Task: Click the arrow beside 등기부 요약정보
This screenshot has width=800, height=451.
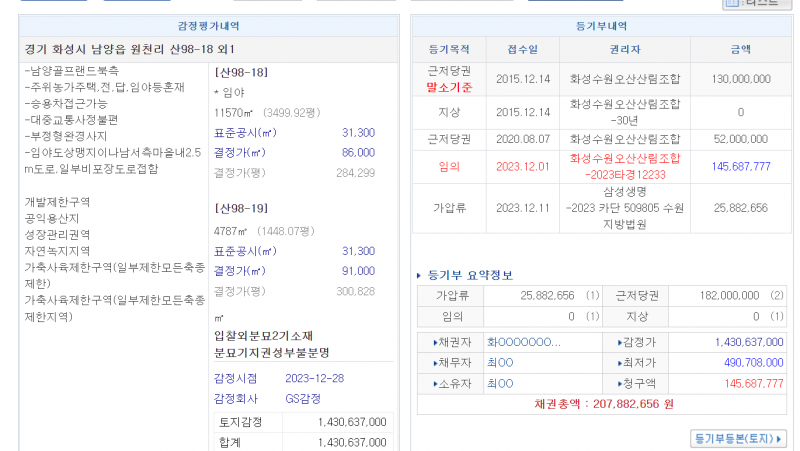Action: [x=419, y=275]
